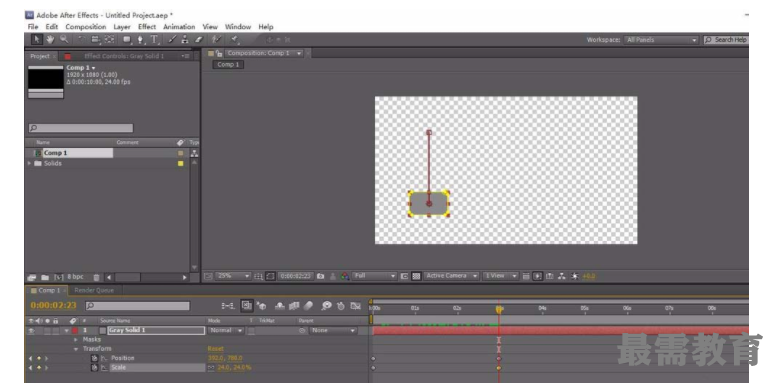
Task: Select the Hand tool in toolbar
Action: (x=50, y=39)
